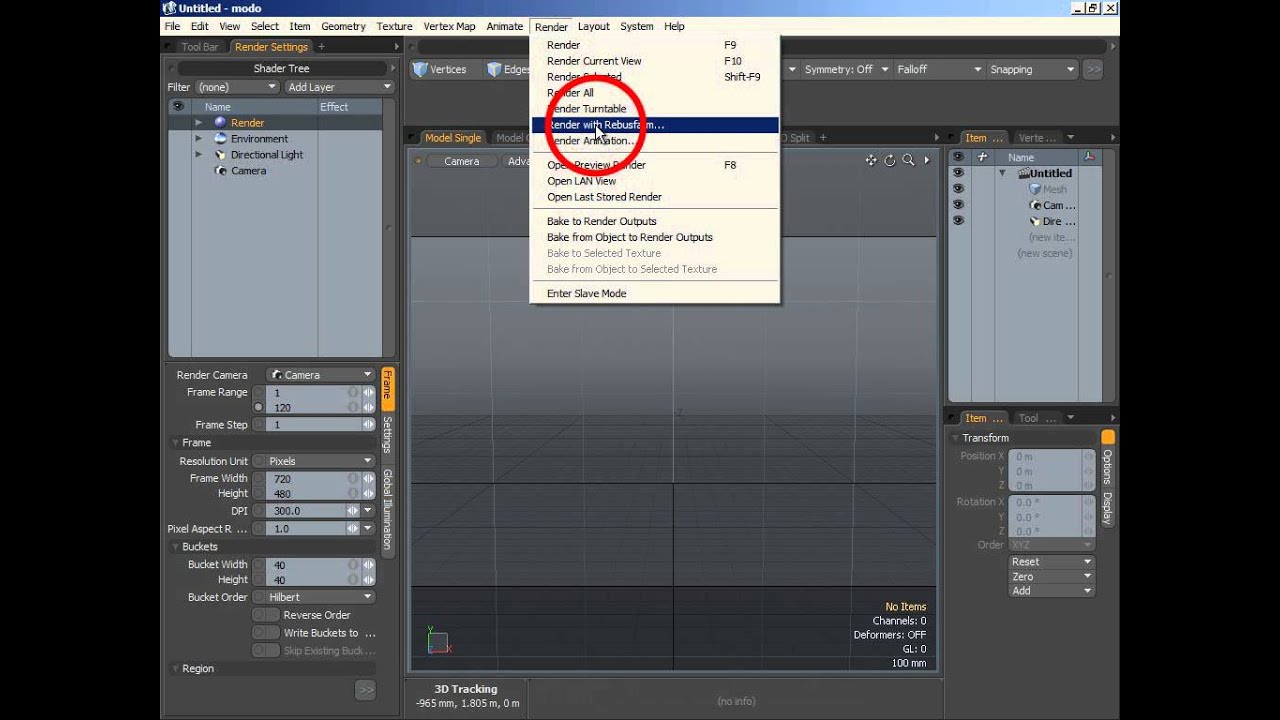The height and width of the screenshot is (720, 1280).
Task: Expand the Render item in Shader Tree
Action: tap(198, 122)
